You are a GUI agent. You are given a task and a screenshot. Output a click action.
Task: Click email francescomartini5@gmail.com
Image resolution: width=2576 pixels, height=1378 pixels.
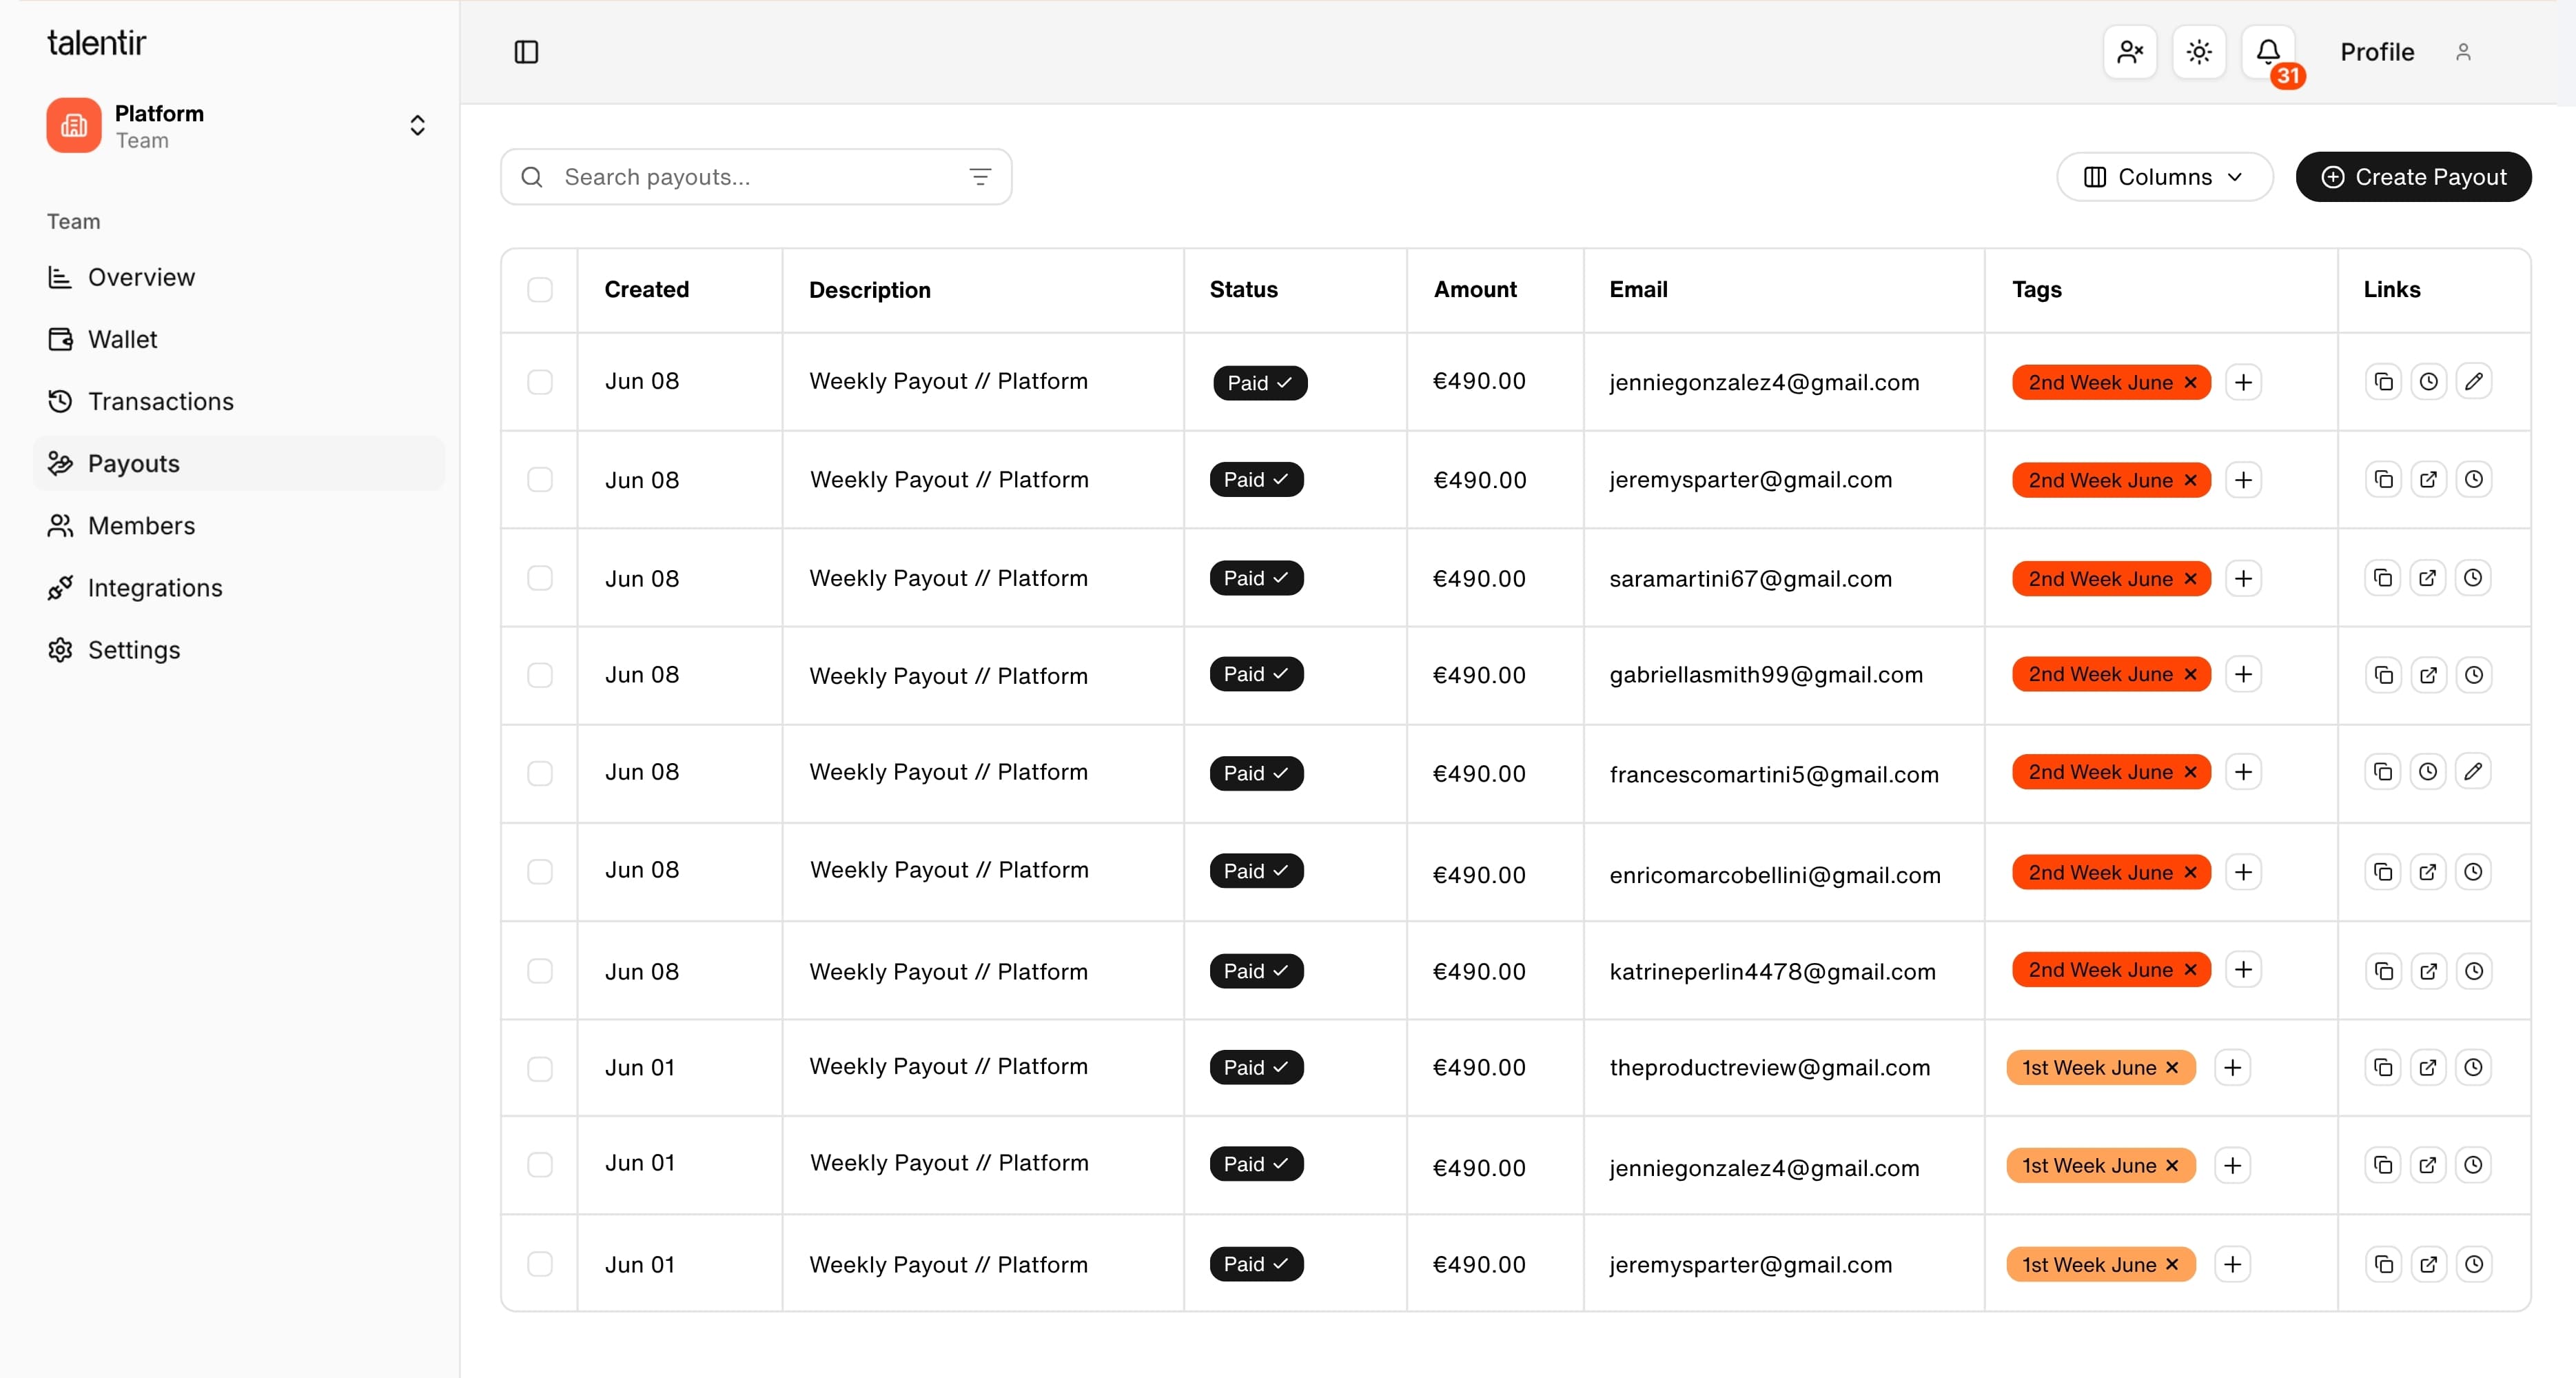1773,774
